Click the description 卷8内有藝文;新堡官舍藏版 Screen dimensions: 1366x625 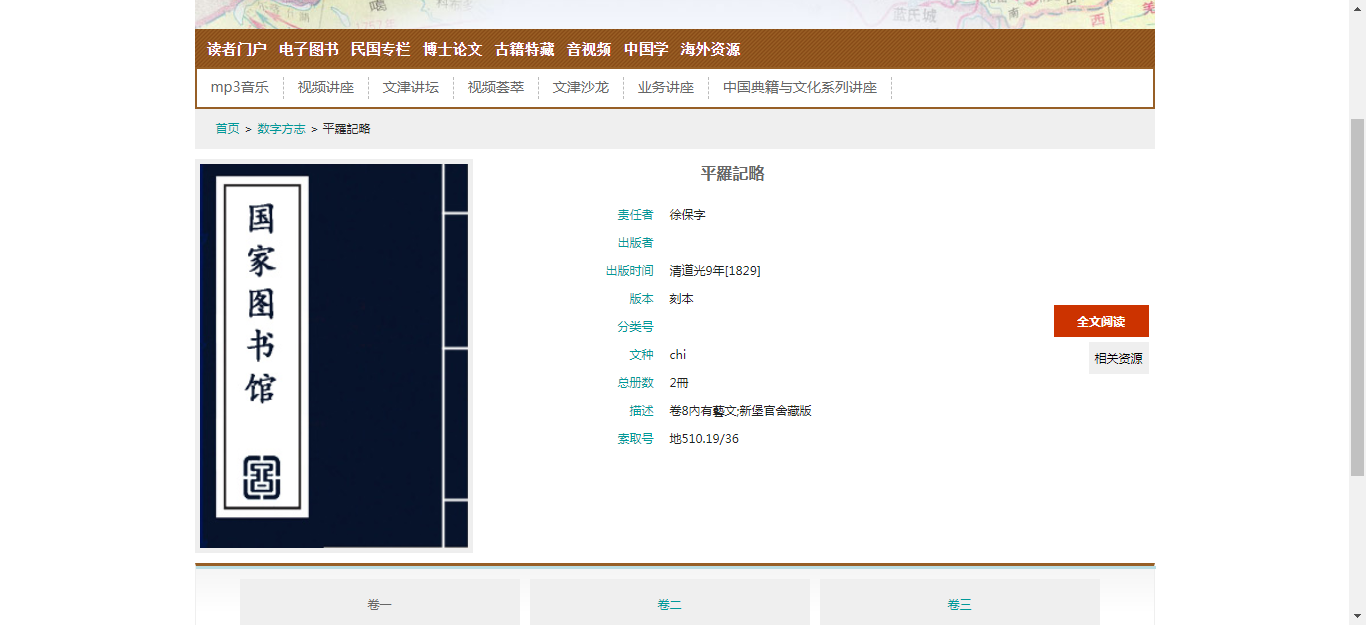(x=741, y=411)
